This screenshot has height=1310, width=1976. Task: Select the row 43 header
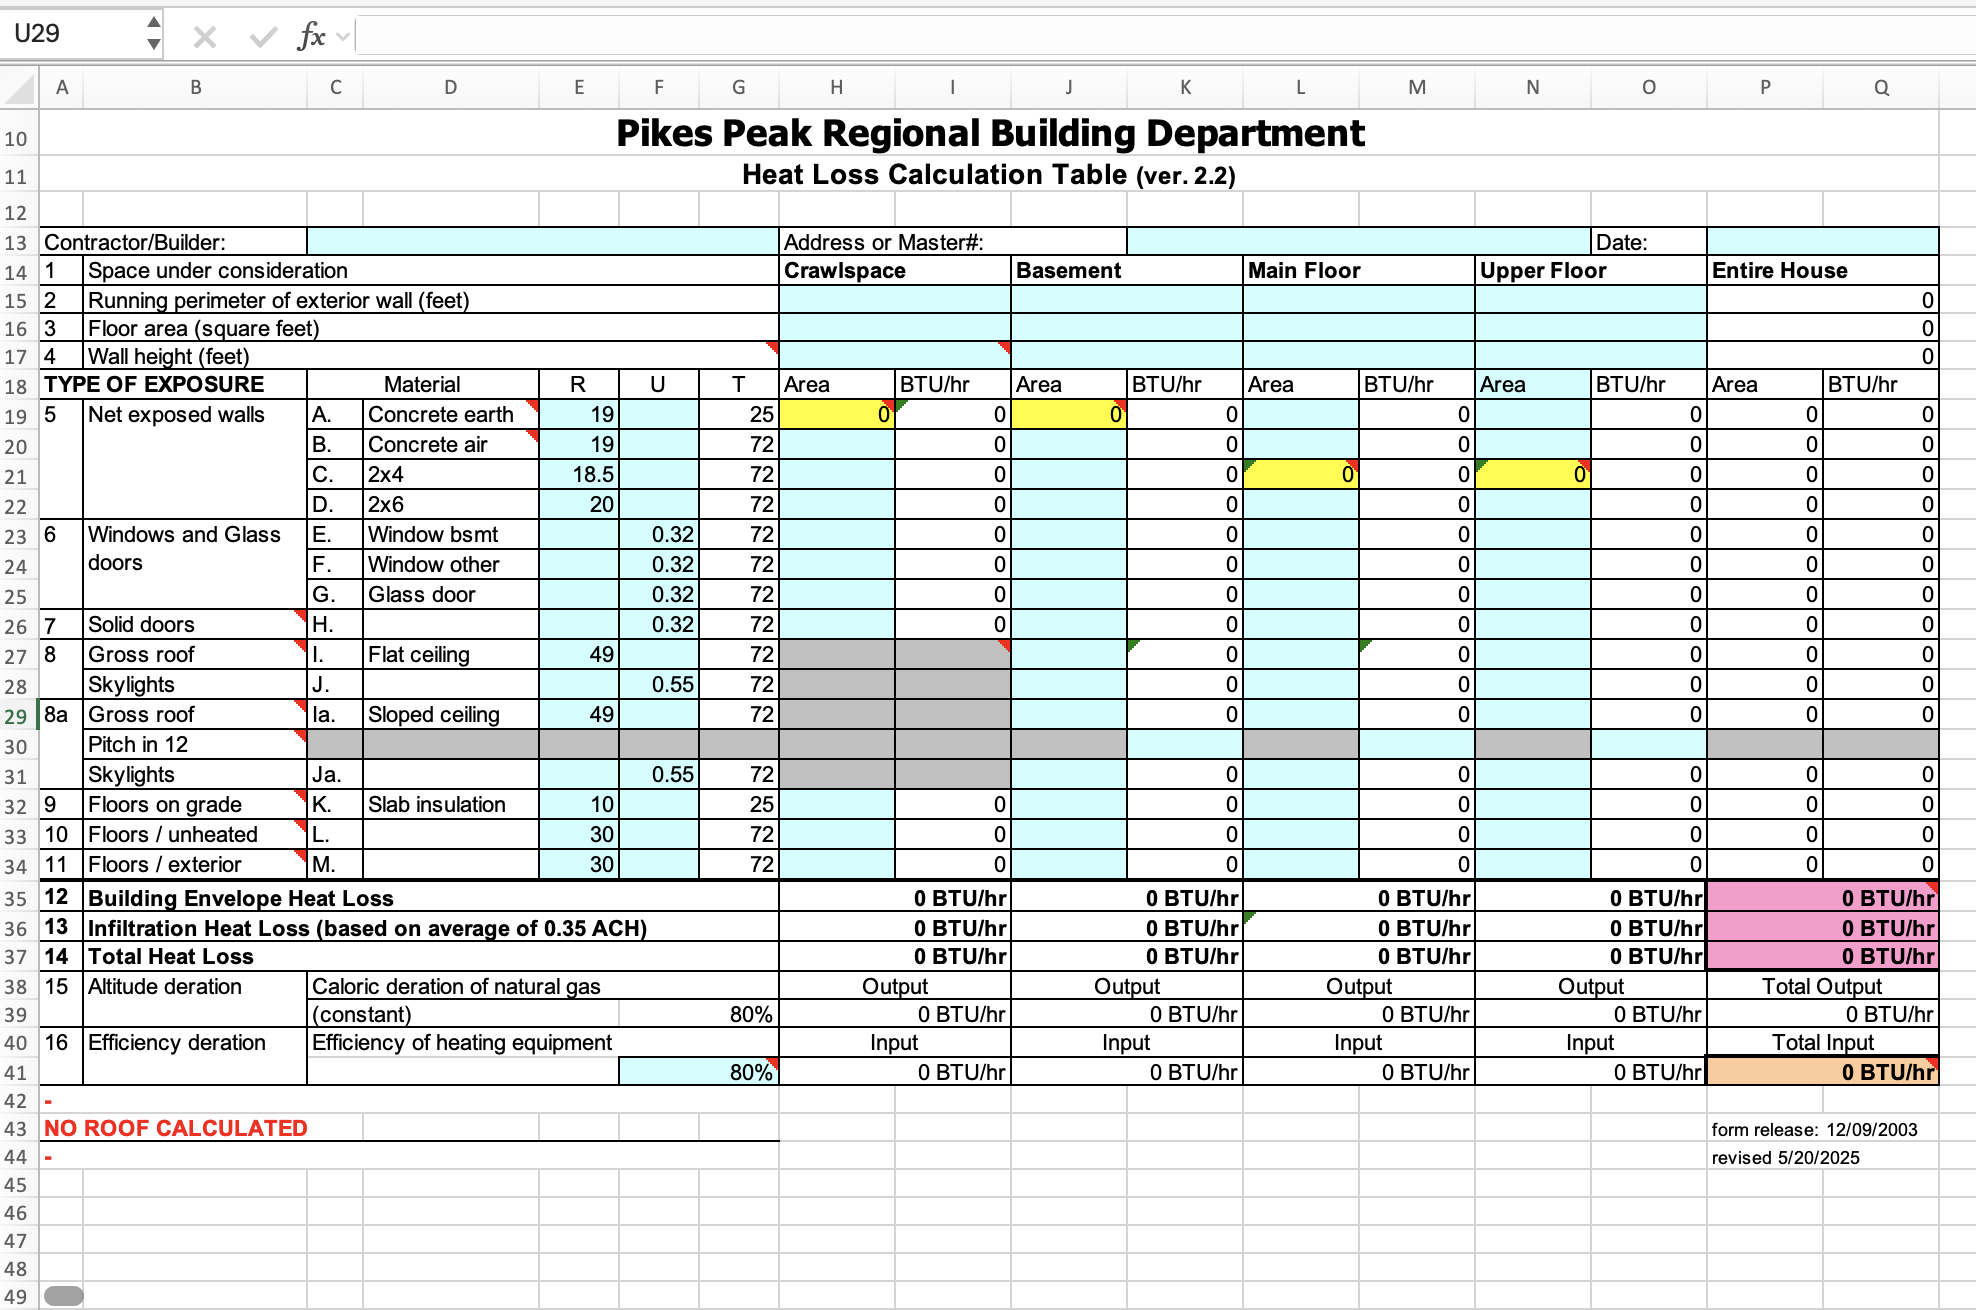coord(17,1129)
